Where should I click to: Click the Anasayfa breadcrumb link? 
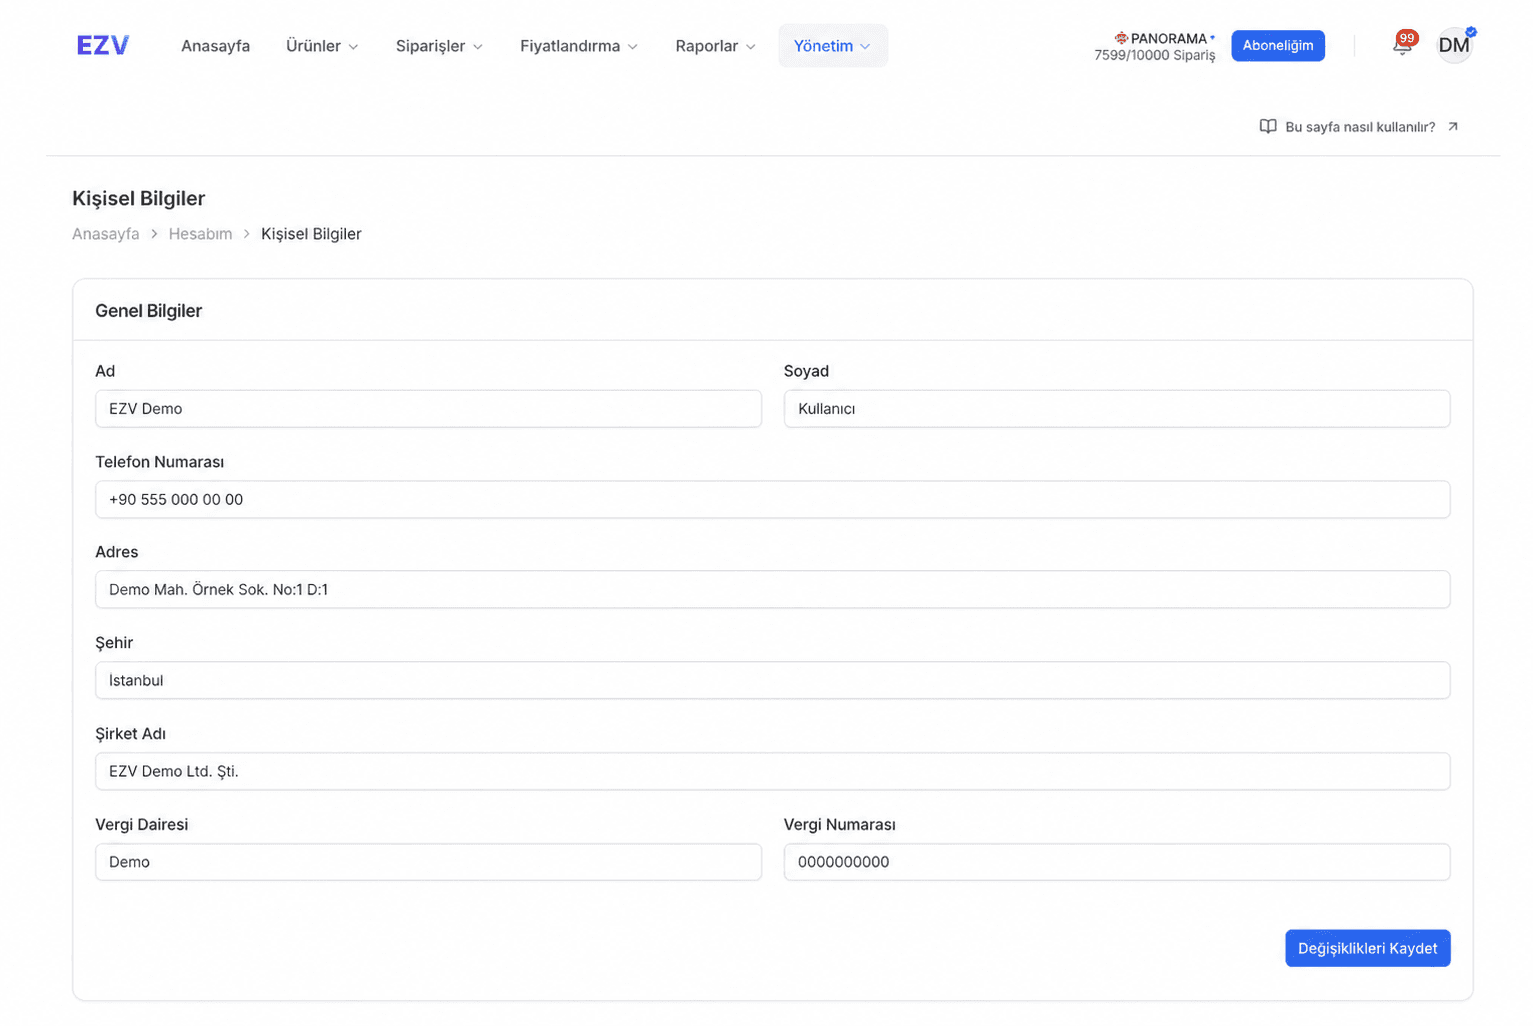(105, 234)
